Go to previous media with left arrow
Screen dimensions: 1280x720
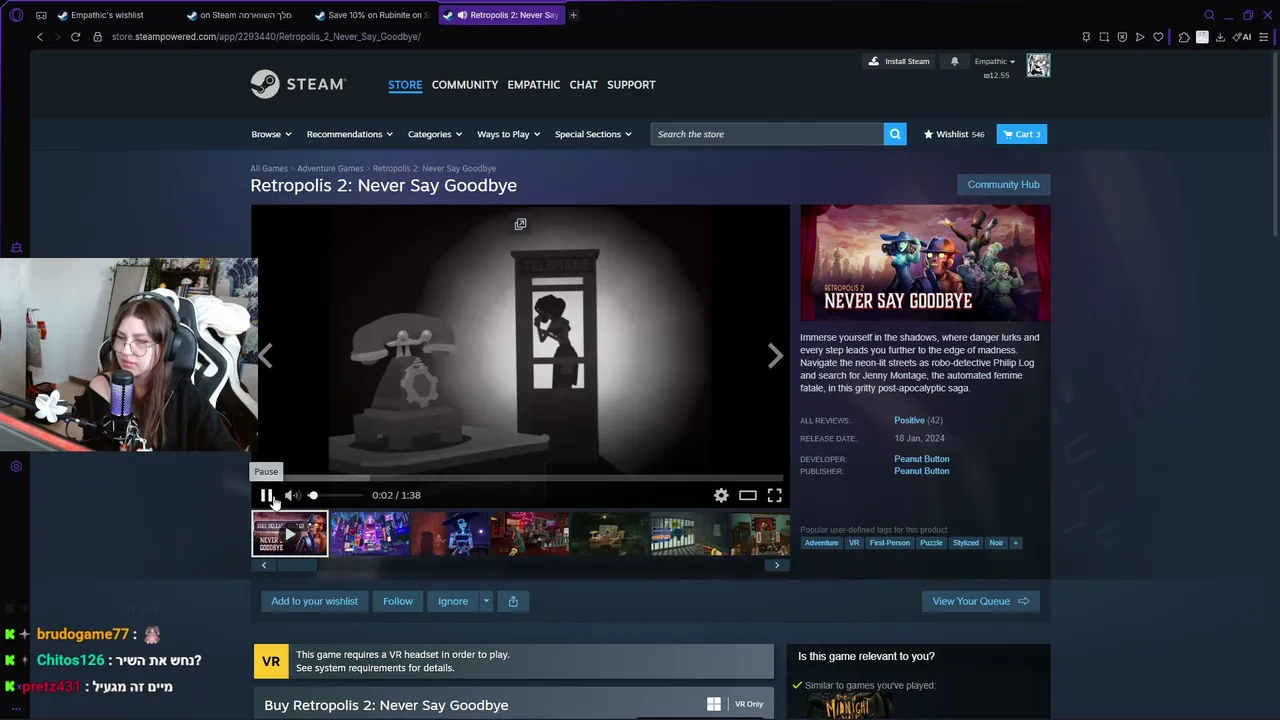(265, 356)
